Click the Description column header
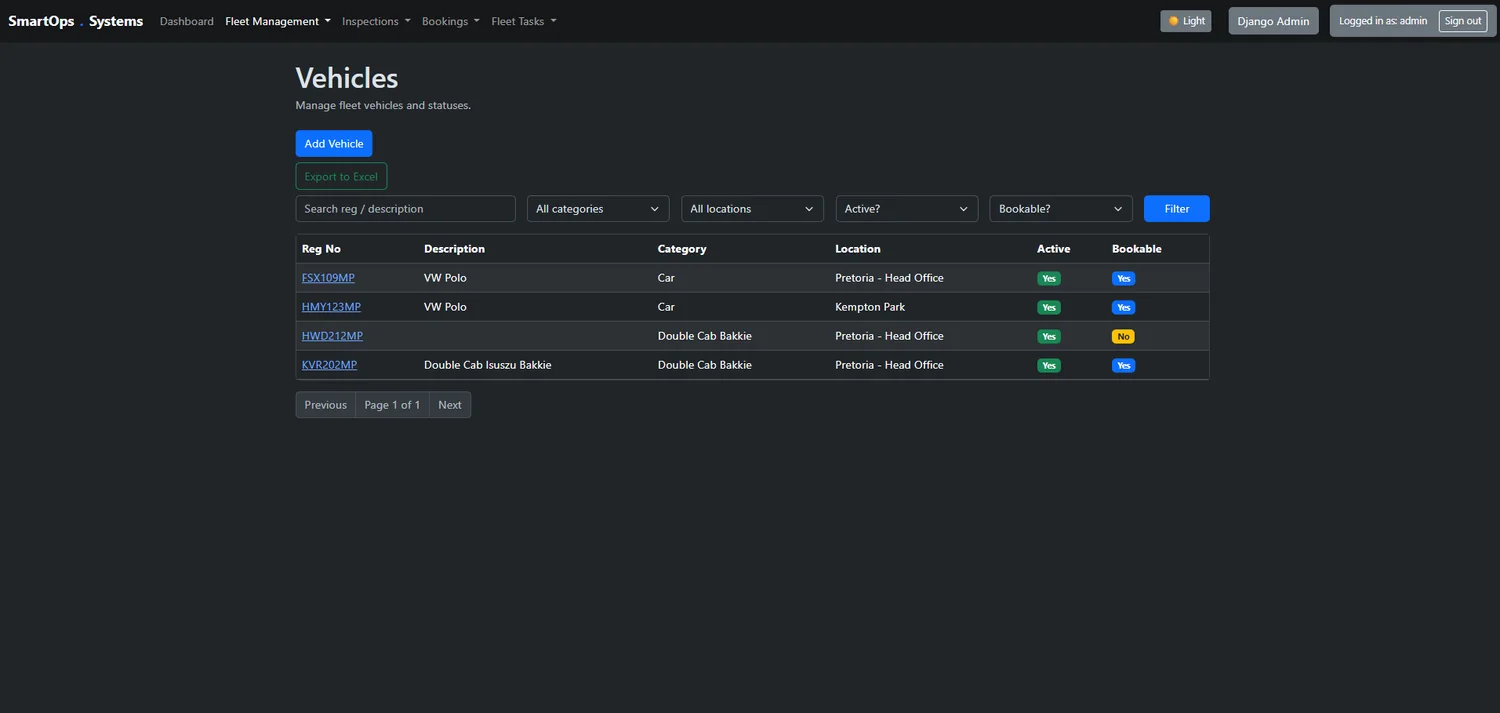1500x713 pixels. pyautogui.click(x=454, y=249)
